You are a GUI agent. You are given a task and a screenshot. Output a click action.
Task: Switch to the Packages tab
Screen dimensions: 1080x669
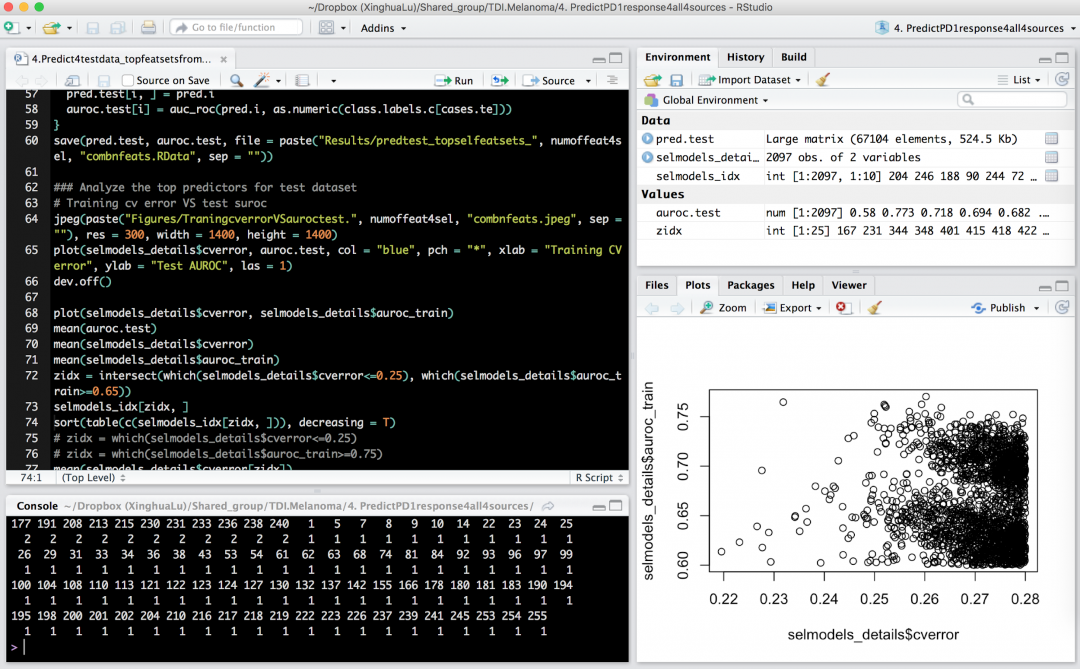click(x=750, y=285)
